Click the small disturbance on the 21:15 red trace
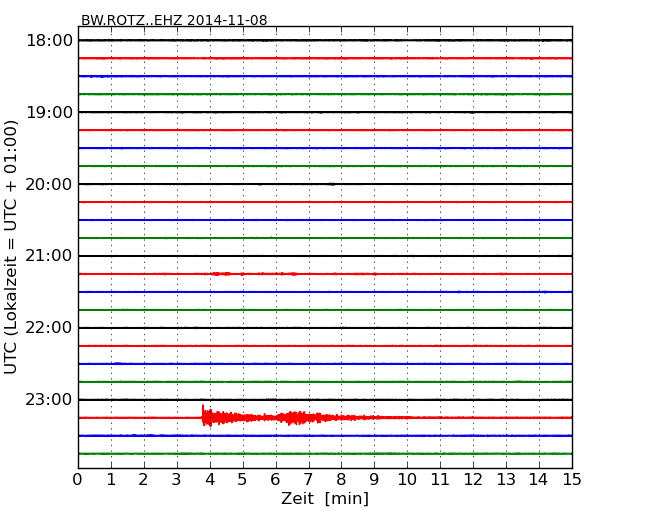This screenshot has width=650, height=520. pyautogui.click(x=255, y=274)
